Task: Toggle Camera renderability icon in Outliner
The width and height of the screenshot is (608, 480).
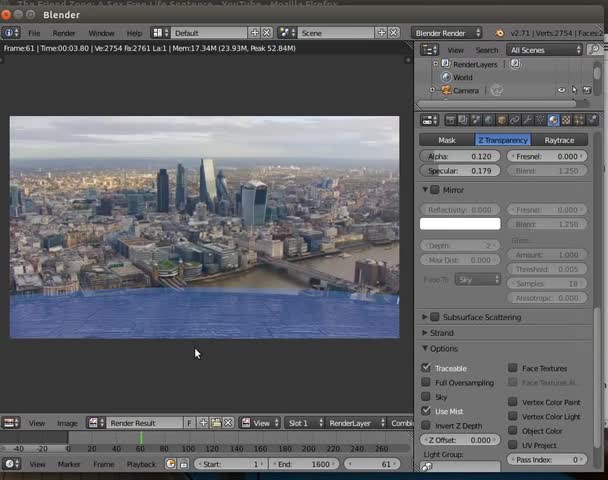Action: coord(587,90)
